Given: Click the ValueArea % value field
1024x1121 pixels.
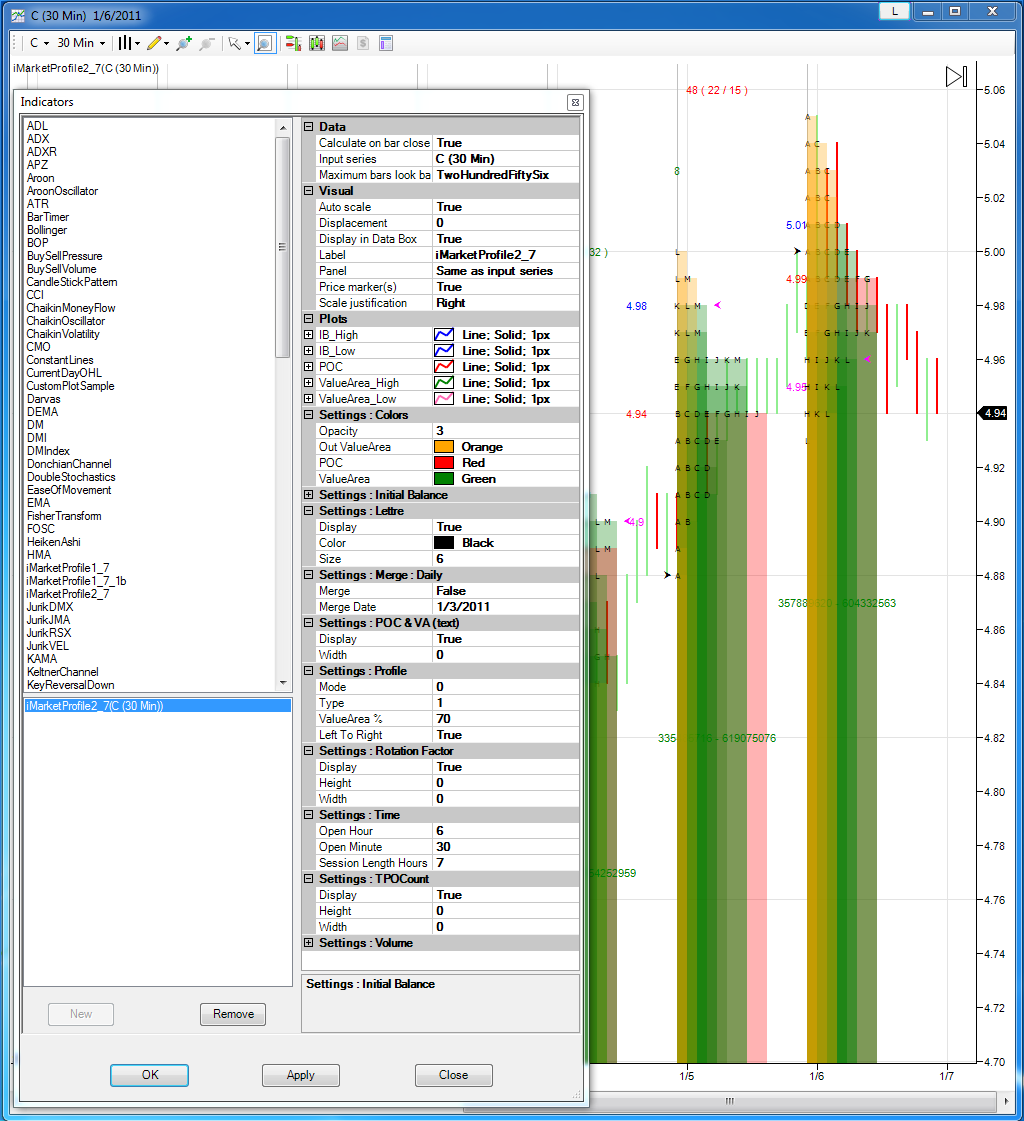Looking at the screenshot, I should (506, 719).
